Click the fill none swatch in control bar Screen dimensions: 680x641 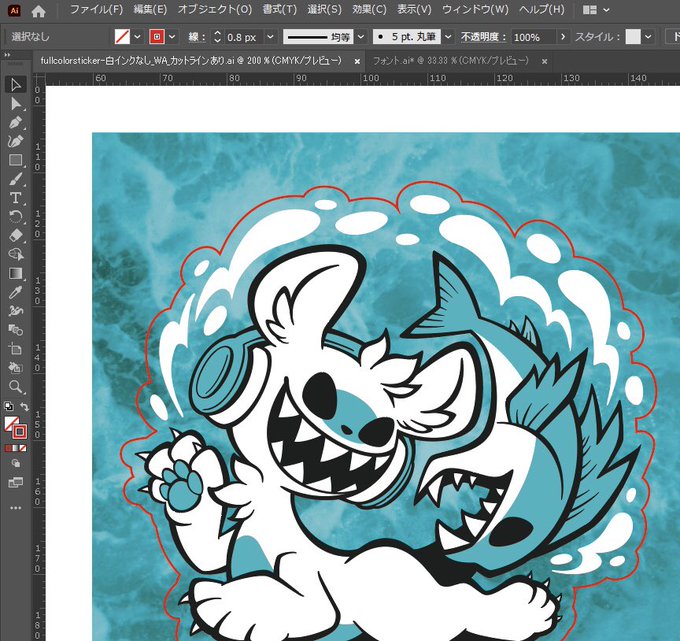(122, 37)
